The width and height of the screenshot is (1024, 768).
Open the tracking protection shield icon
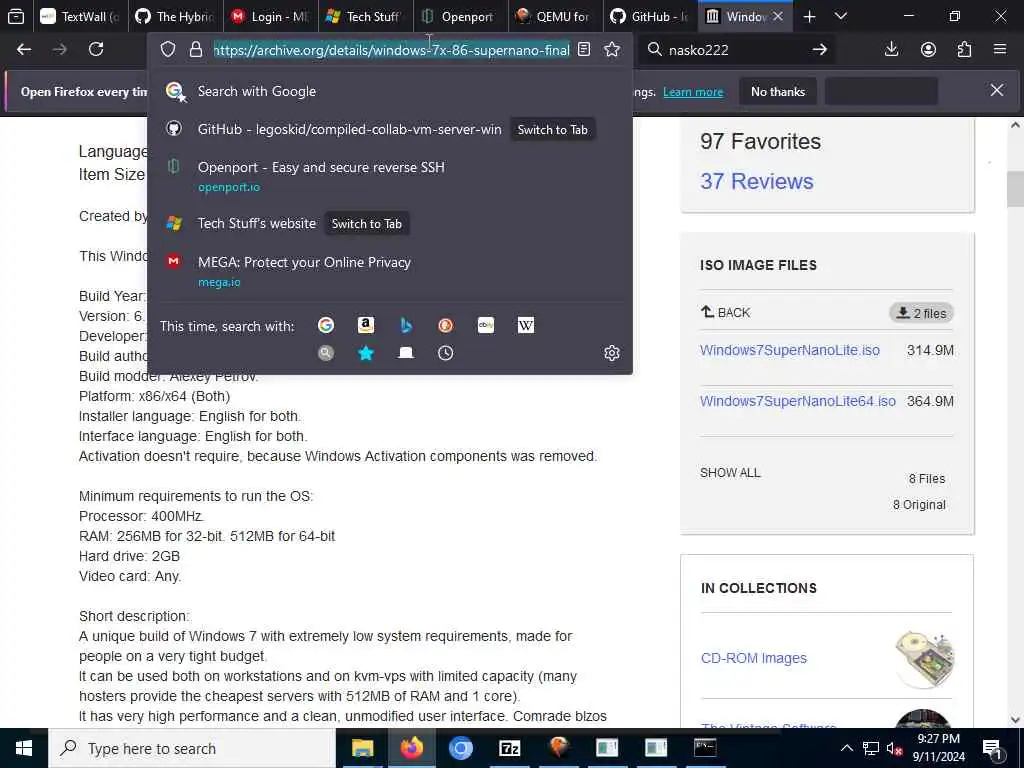tap(168, 50)
